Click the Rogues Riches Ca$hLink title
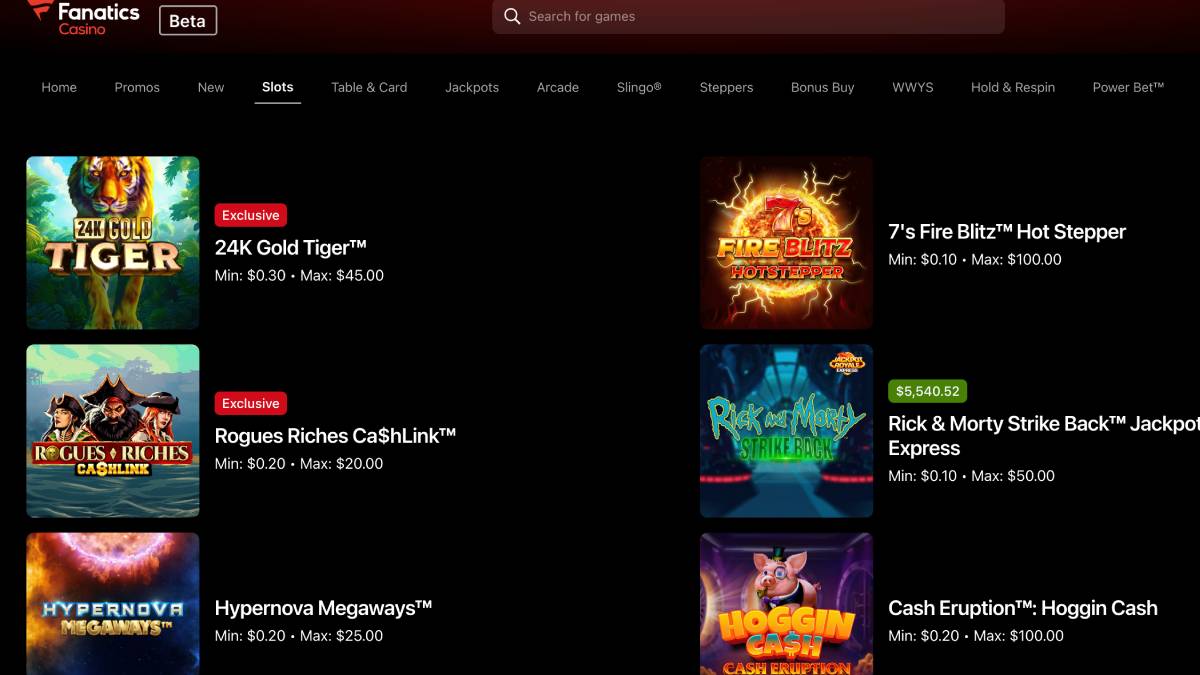 pos(335,436)
